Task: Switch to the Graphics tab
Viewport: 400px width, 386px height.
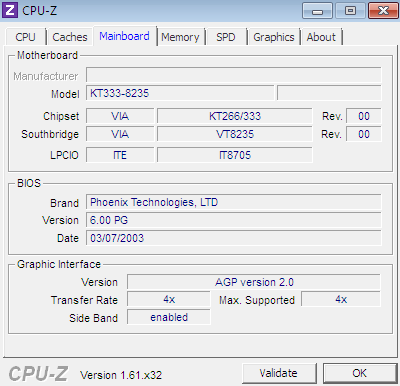Action: coord(274,37)
